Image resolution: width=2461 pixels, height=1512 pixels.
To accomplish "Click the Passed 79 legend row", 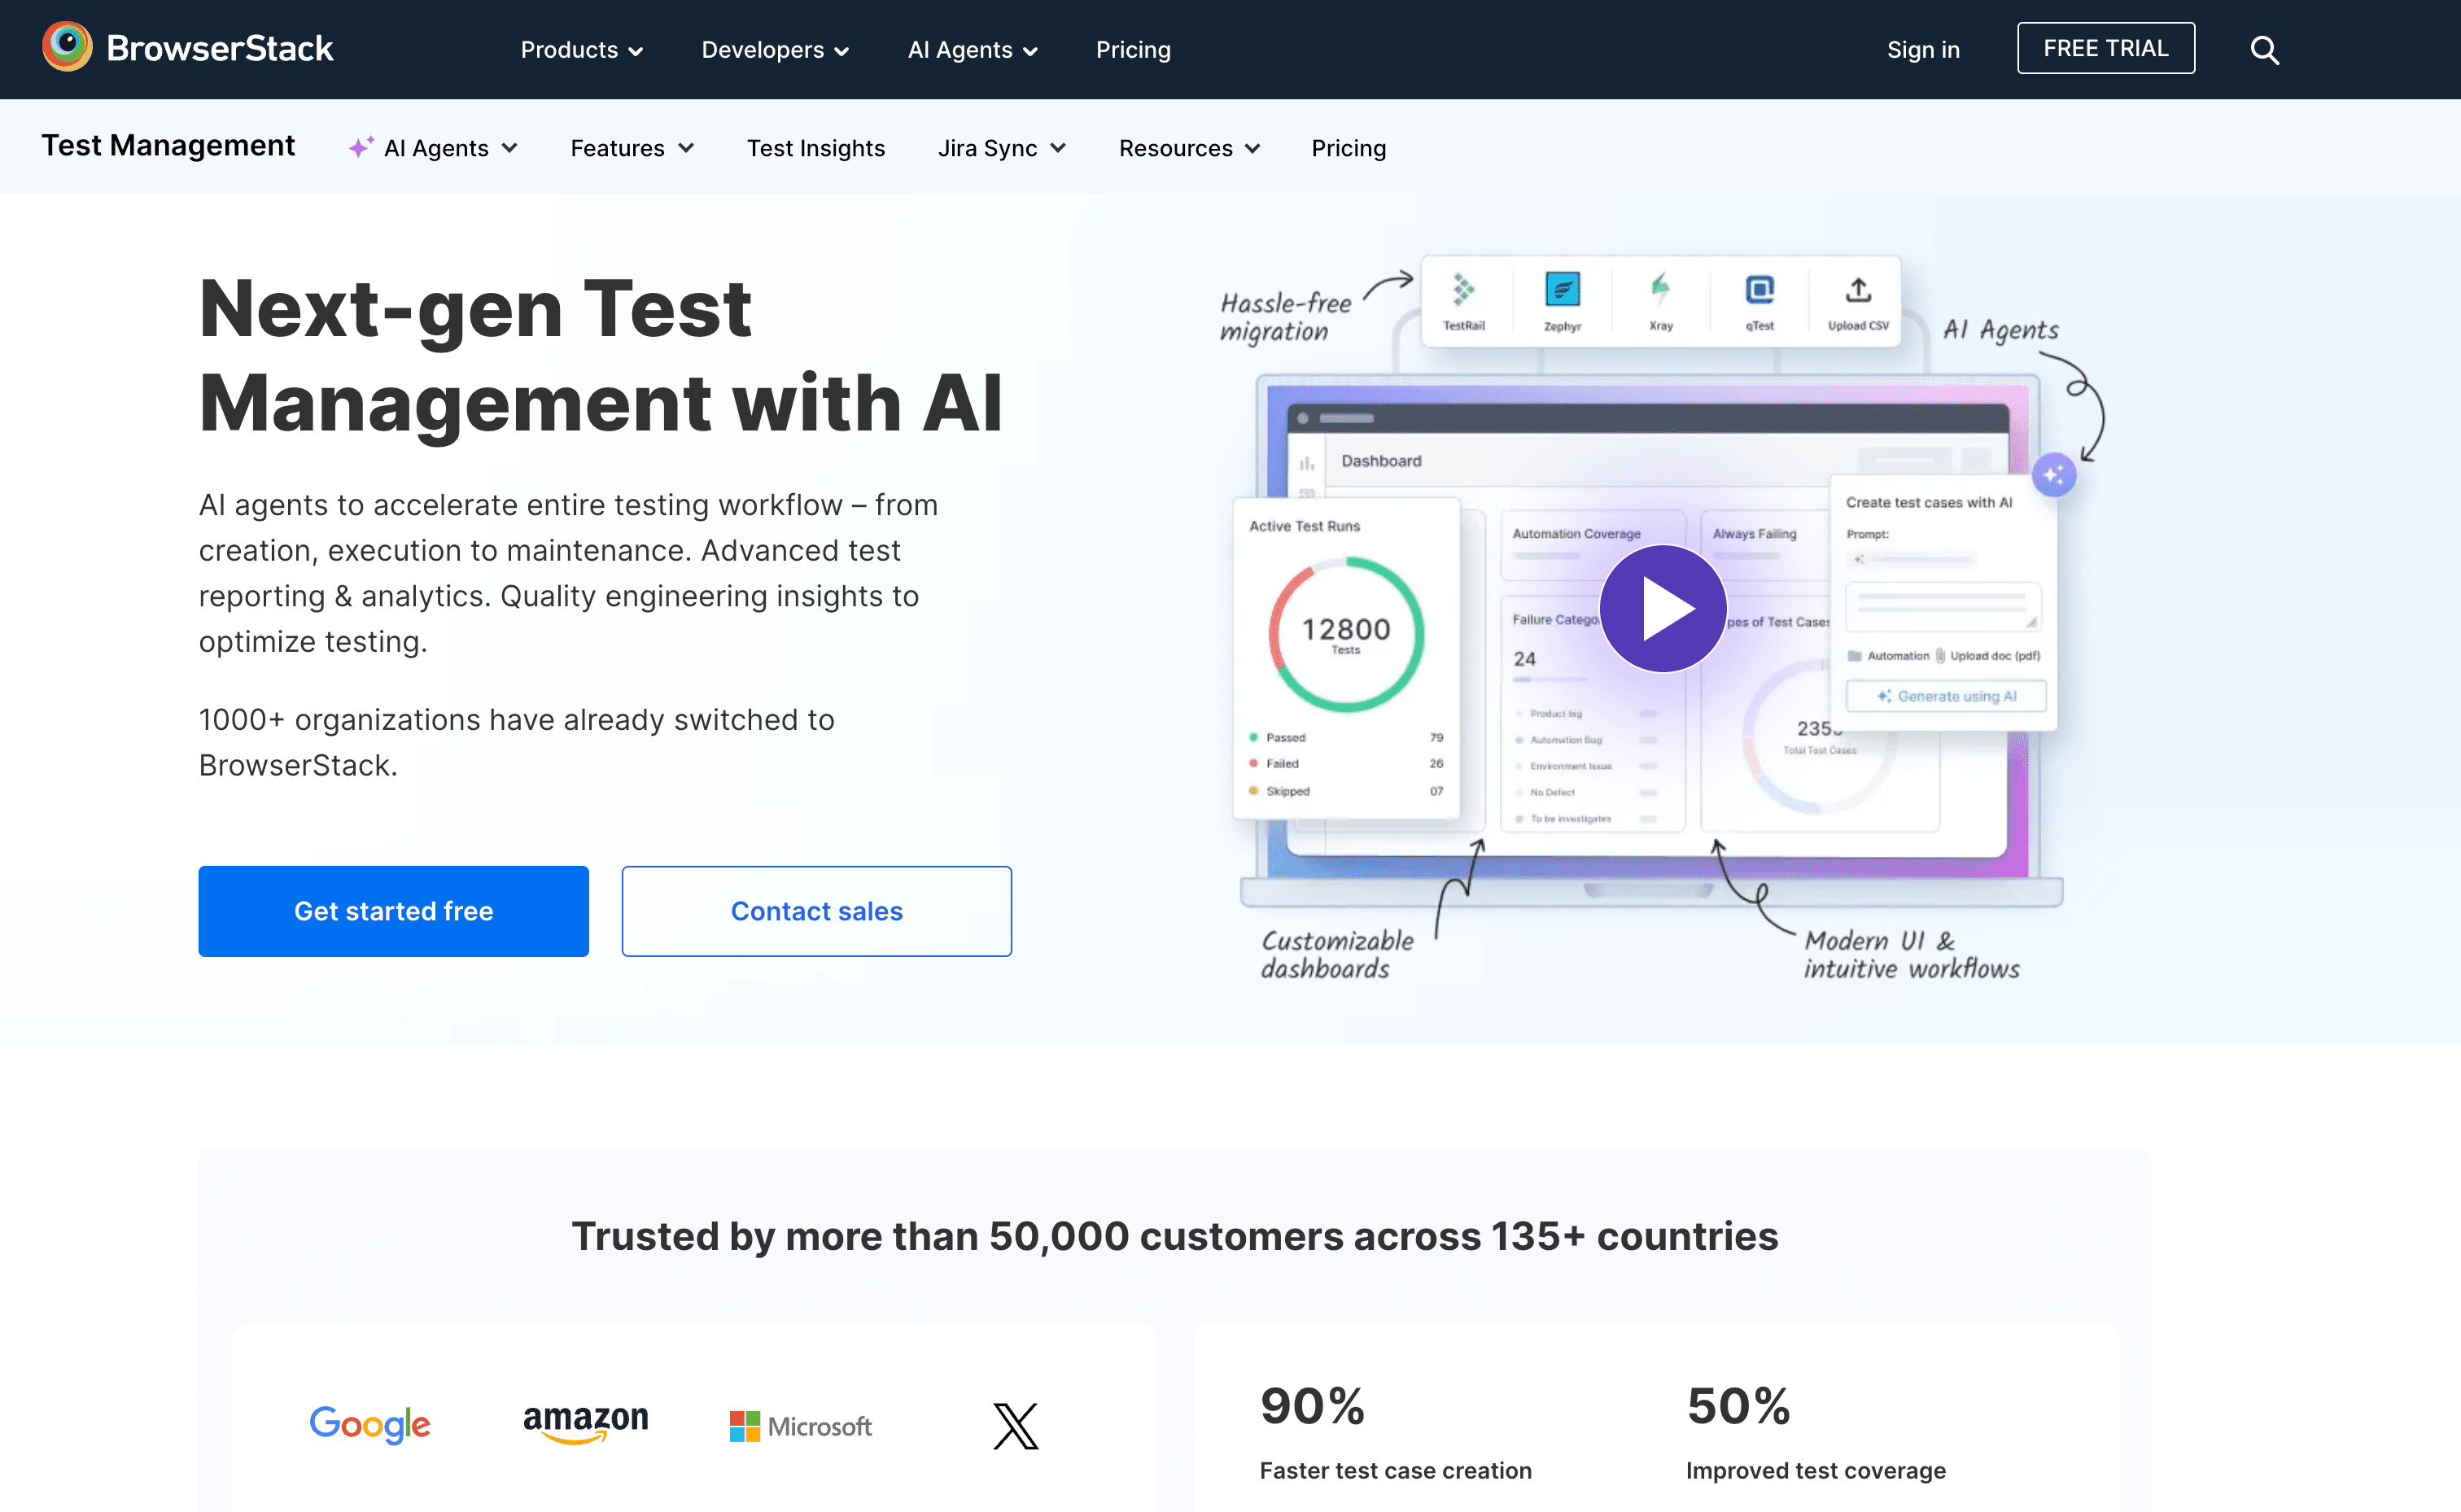I will (1346, 737).
